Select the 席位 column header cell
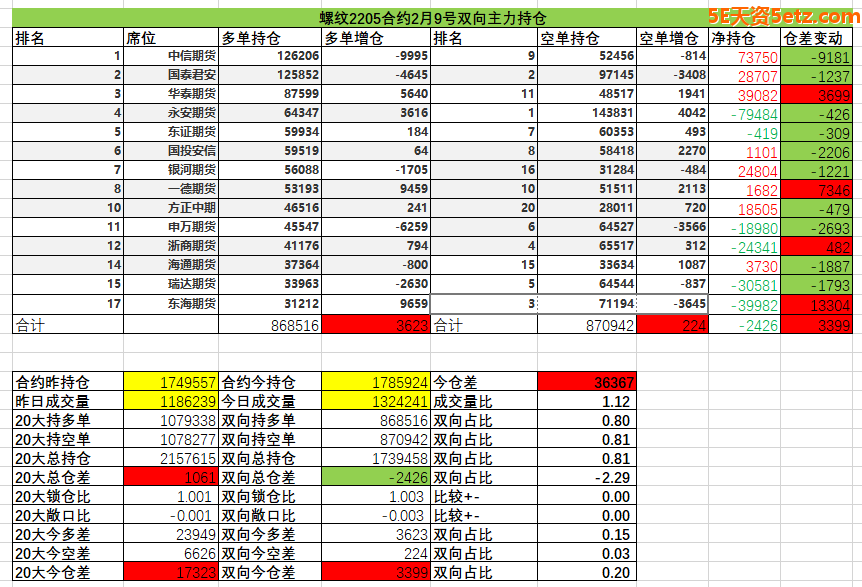862x587 pixels. [x=170, y=38]
